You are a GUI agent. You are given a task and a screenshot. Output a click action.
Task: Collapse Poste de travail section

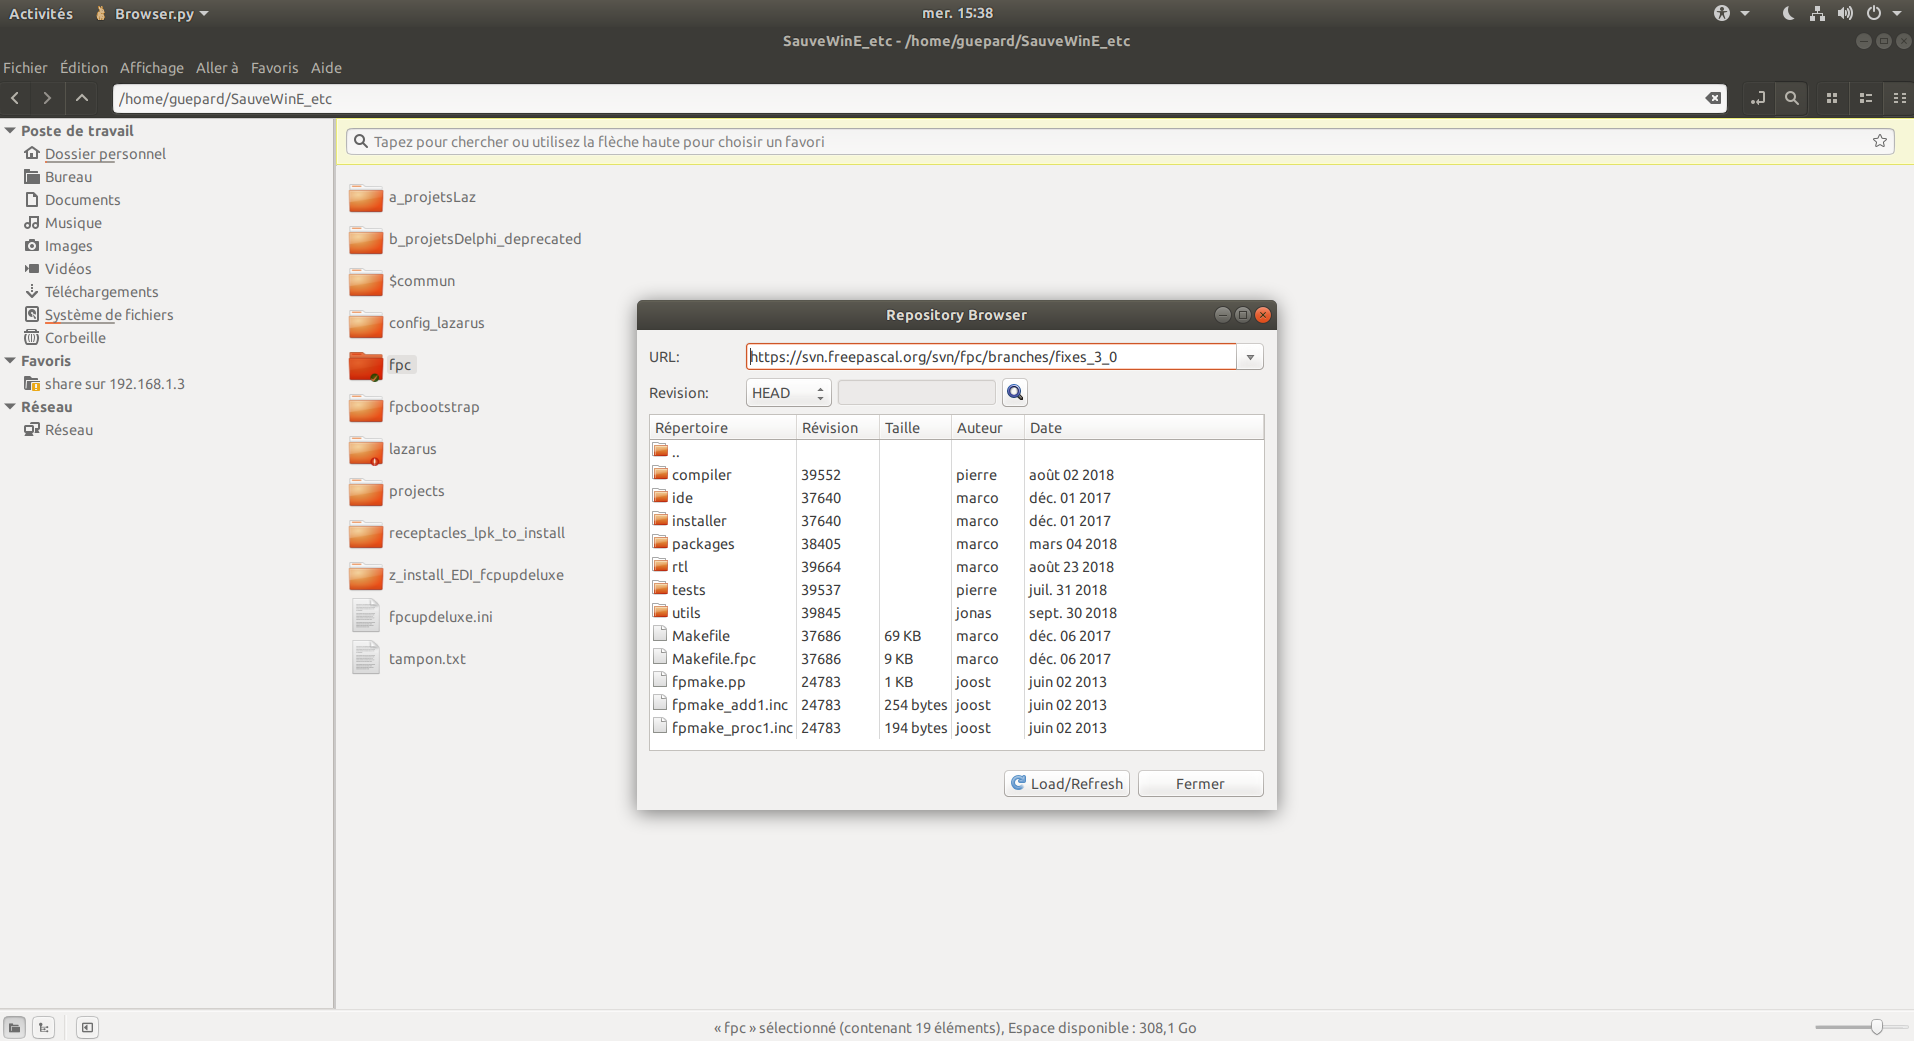(10, 131)
